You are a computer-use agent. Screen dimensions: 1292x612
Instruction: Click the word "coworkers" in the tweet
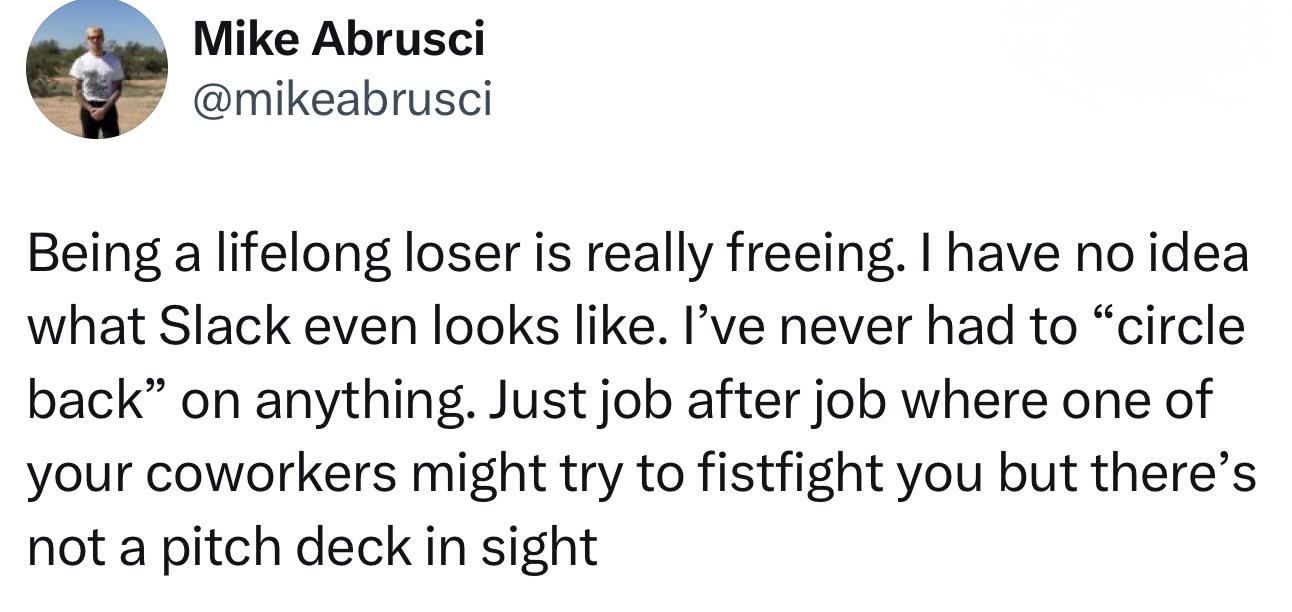point(281,474)
